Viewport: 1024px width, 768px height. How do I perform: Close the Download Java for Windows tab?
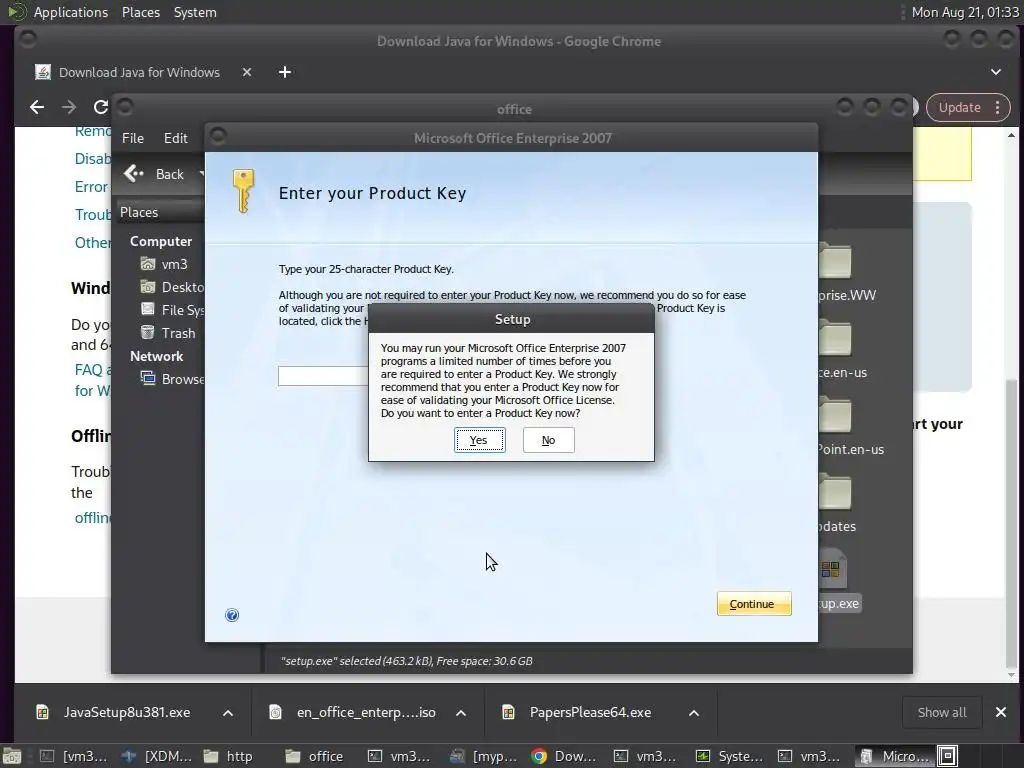[x=247, y=72]
